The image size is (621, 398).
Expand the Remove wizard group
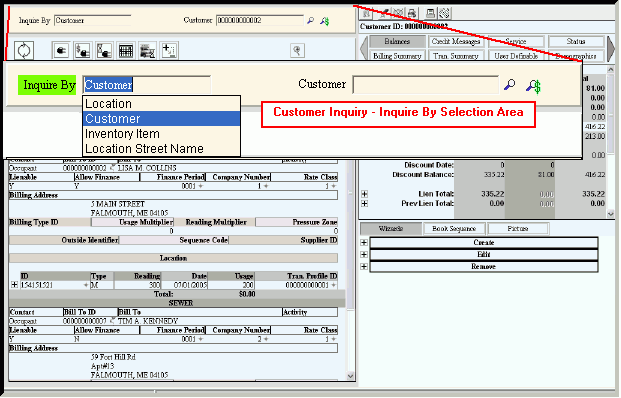click(x=364, y=267)
